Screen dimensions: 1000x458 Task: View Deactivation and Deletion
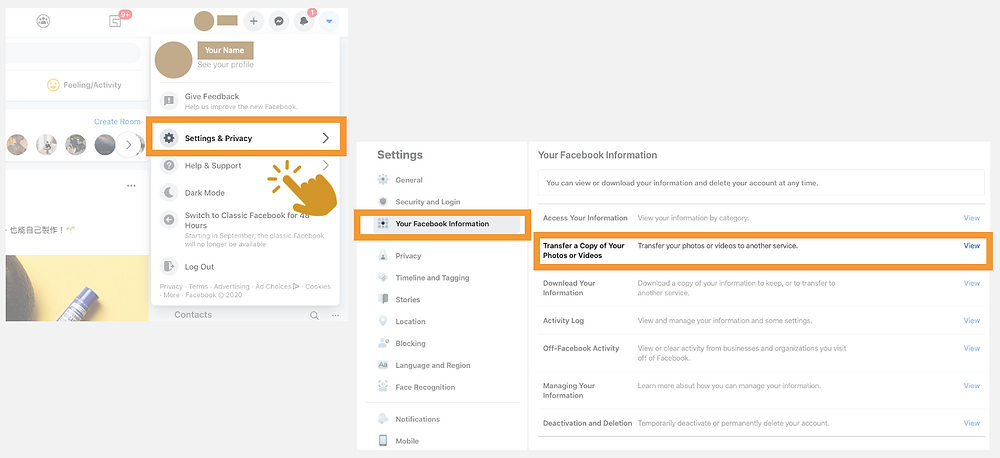pos(971,423)
